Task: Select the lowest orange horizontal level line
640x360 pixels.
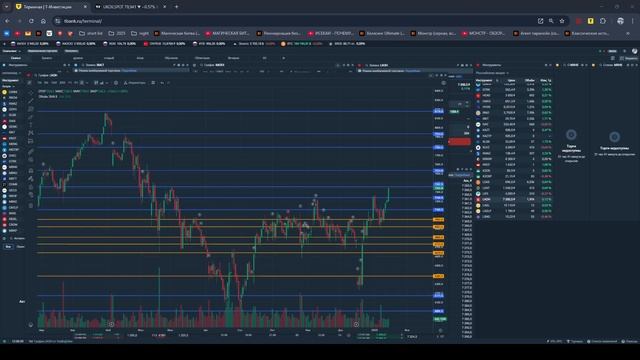Action: point(235,276)
